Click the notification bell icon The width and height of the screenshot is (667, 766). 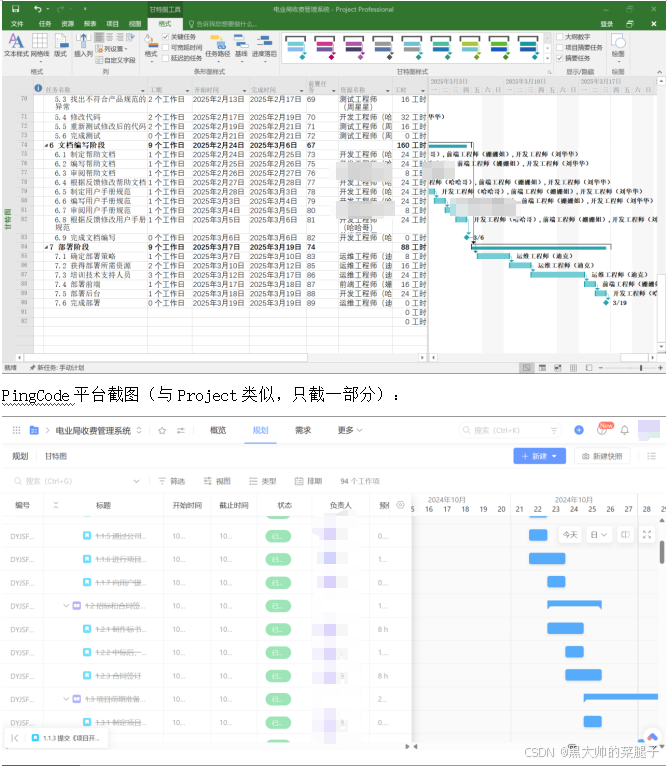[624, 430]
